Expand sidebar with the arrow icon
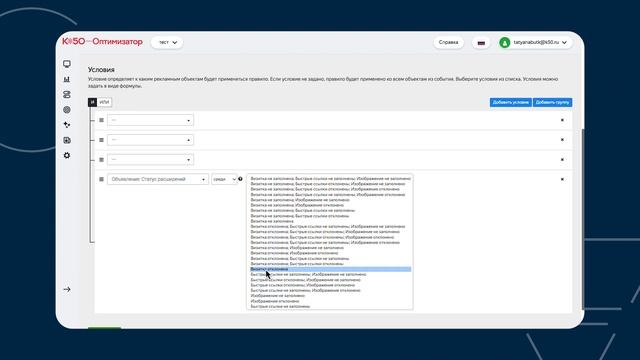Viewport: 640px width, 360px height. click(67, 289)
